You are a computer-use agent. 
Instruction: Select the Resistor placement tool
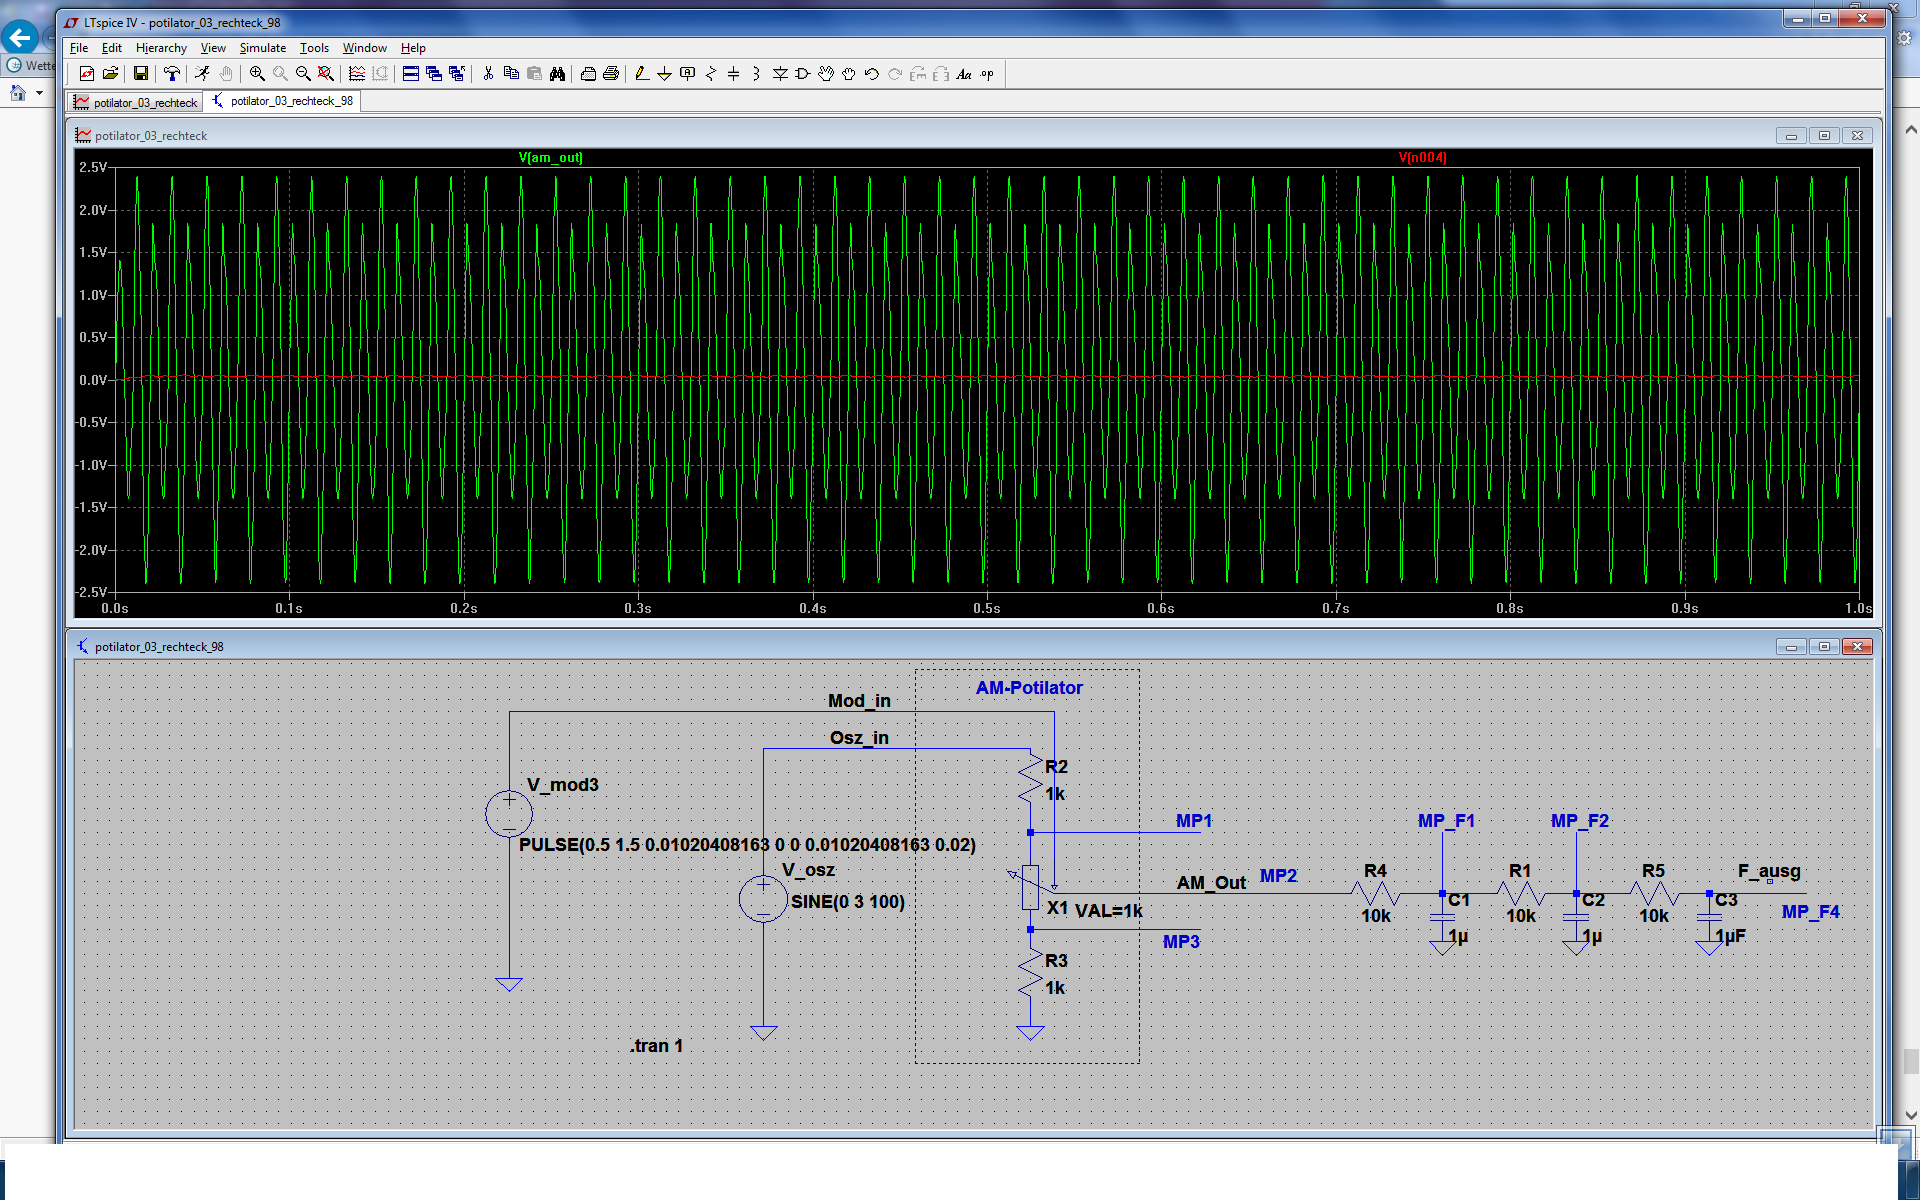[711, 74]
